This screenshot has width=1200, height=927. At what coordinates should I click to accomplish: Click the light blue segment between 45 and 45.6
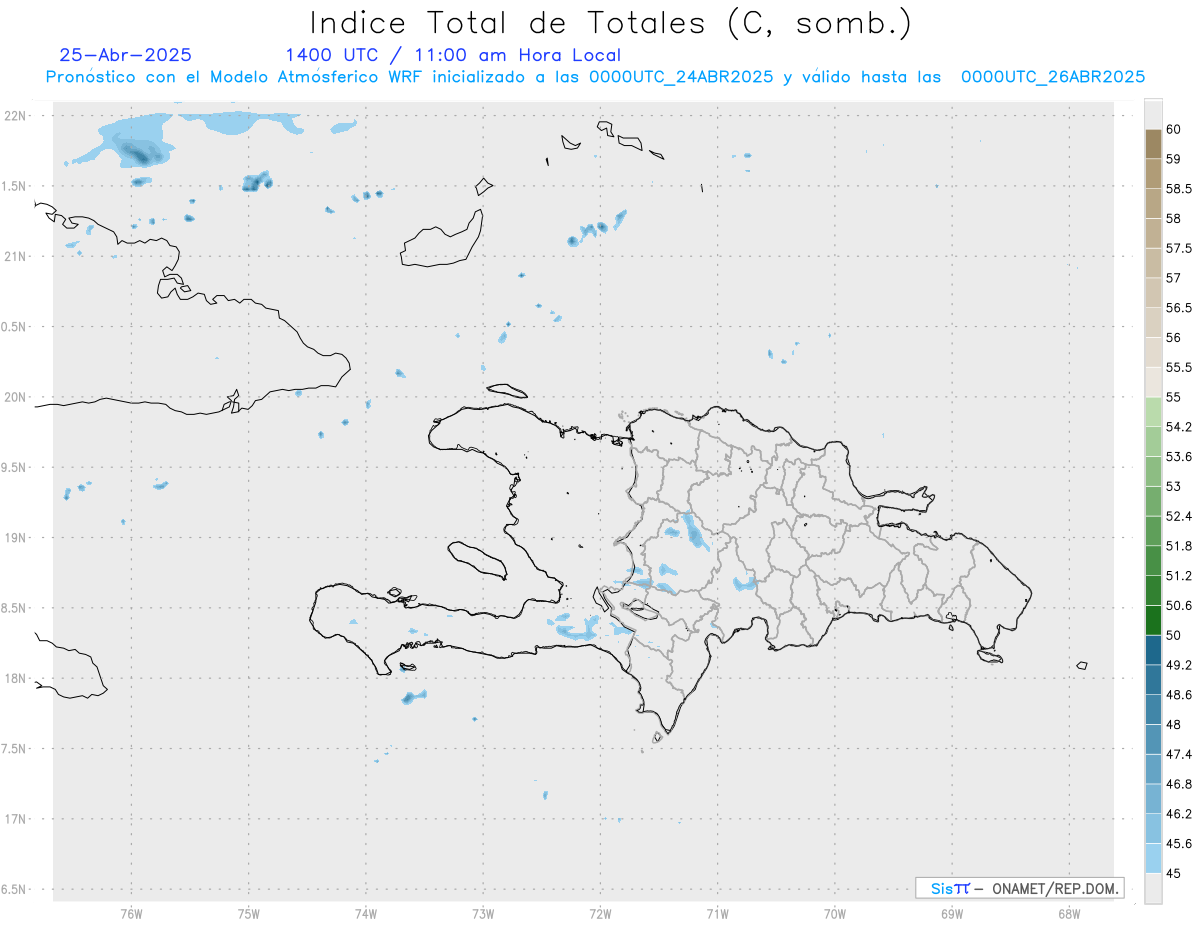click(1153, 858)
